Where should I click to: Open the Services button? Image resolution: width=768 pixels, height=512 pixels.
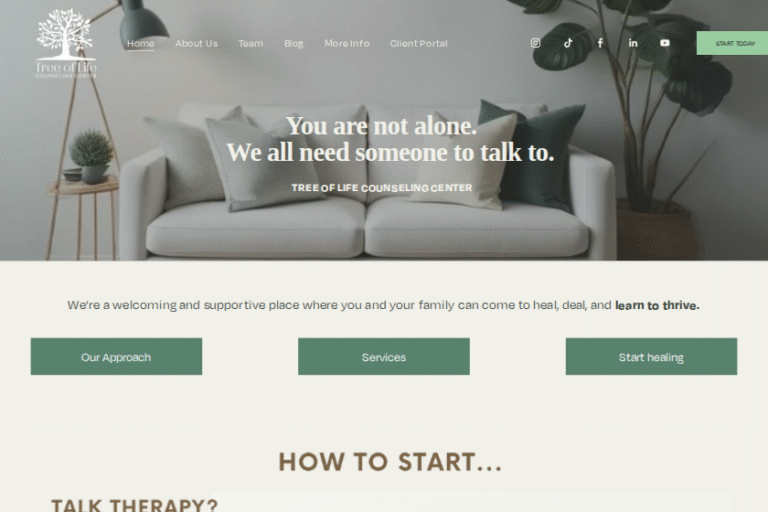tap(384, 357)
